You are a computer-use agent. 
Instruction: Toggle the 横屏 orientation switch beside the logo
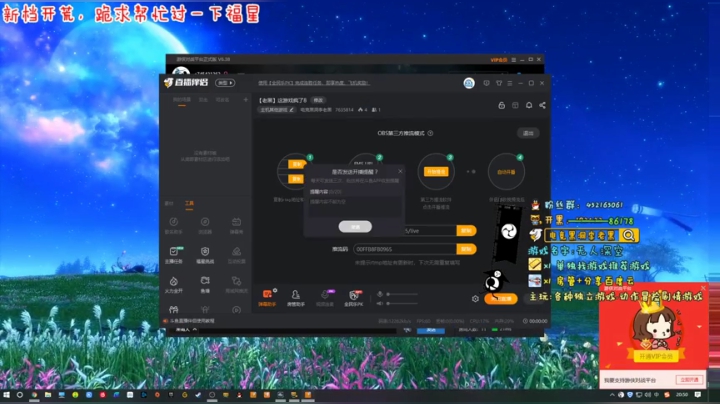tap(225, 83)
